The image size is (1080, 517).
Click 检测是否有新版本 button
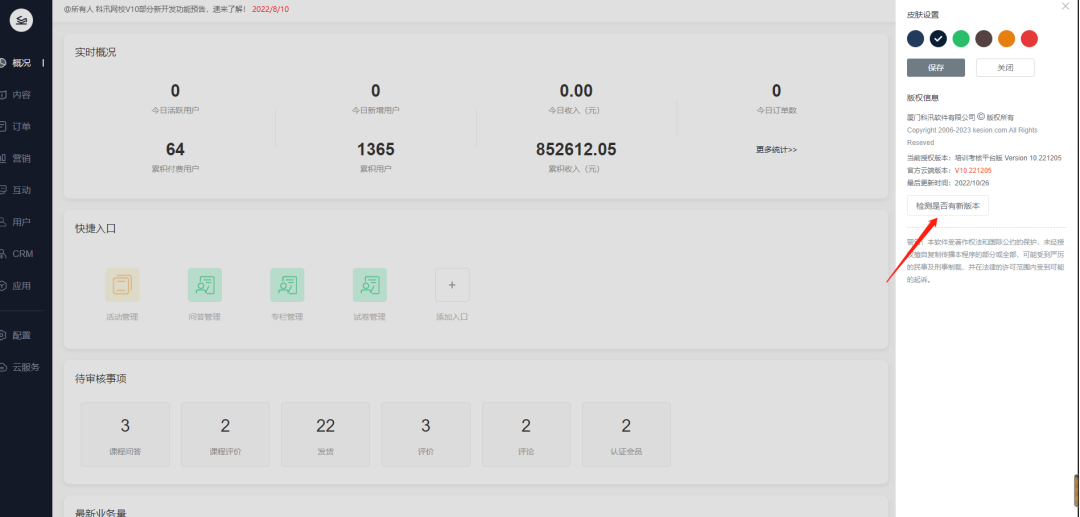(948, 205)
